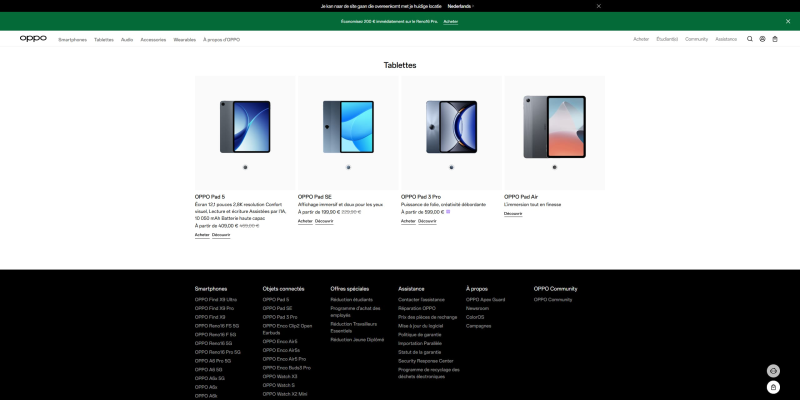Select the color dot under OPPO Pad SE
The height and width of the screenshot is (400, 800).
point(348,167)
